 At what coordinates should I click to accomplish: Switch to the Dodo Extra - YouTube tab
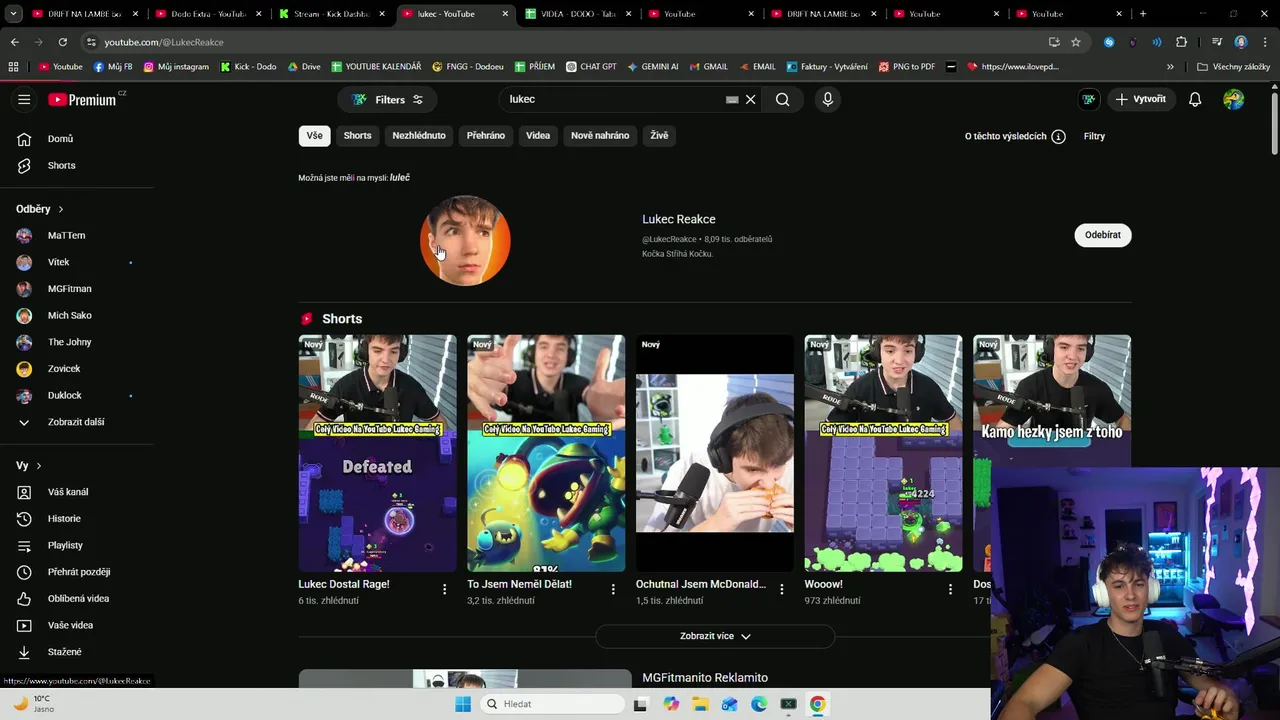tap(208, 14)
